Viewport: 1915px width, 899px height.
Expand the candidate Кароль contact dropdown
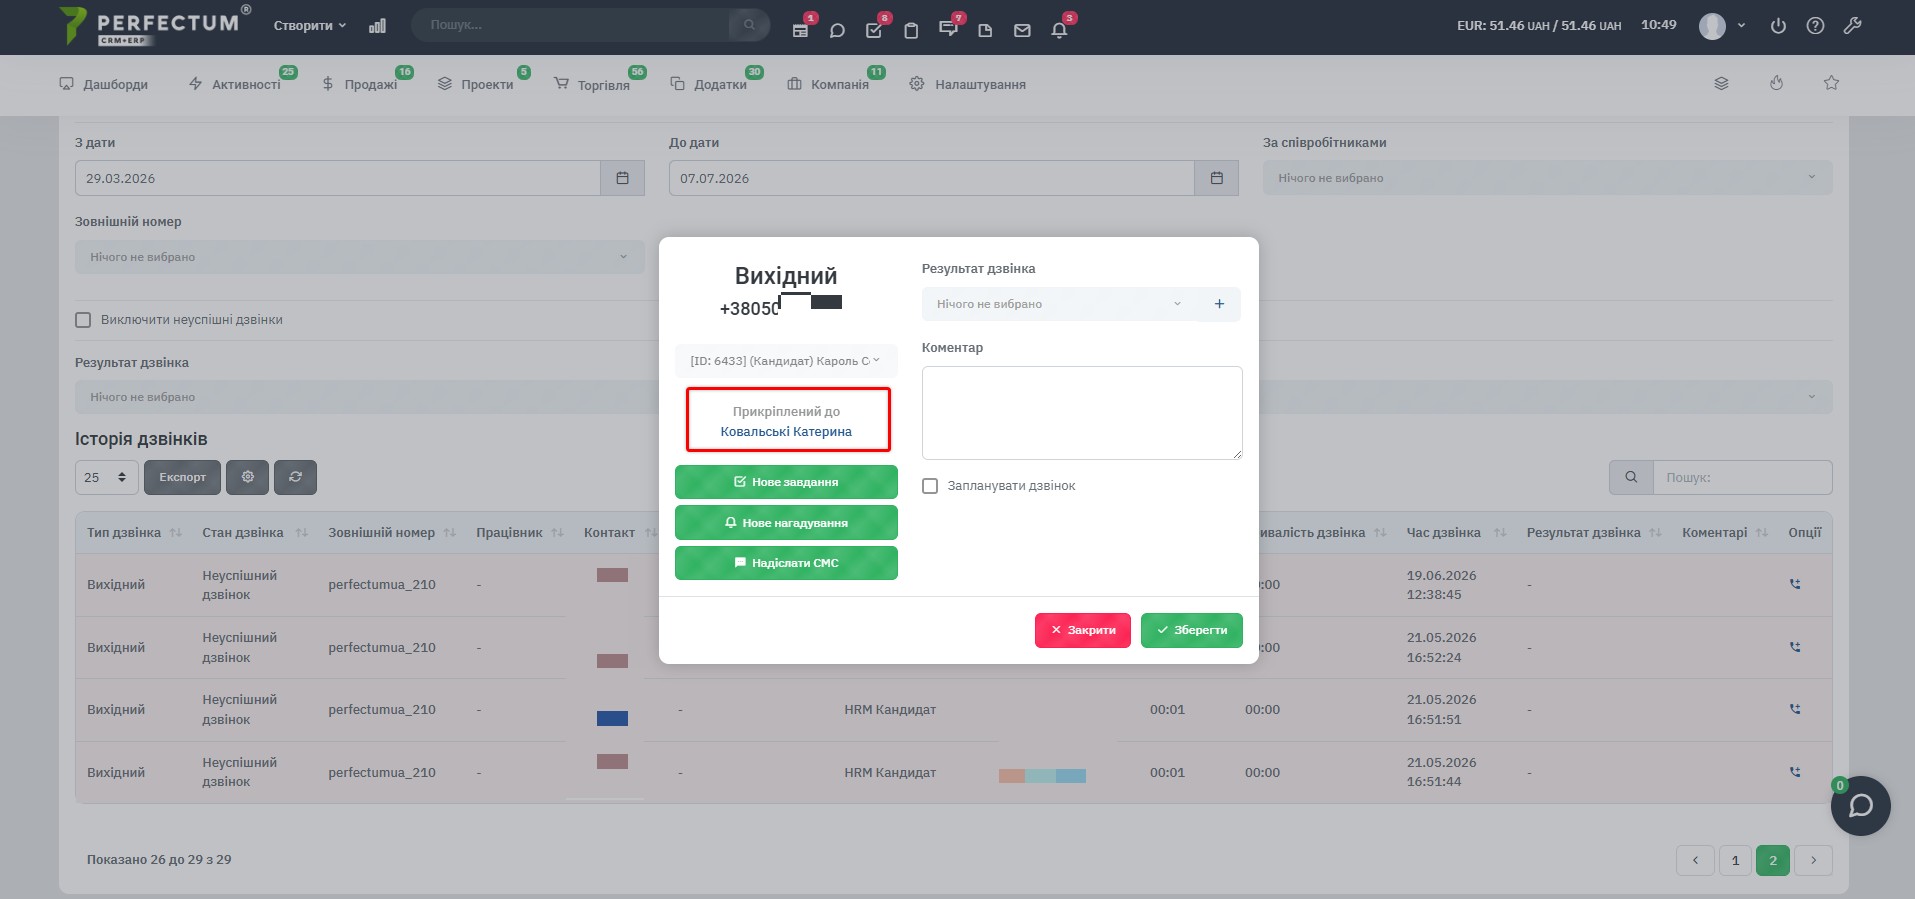coord(786,361)
